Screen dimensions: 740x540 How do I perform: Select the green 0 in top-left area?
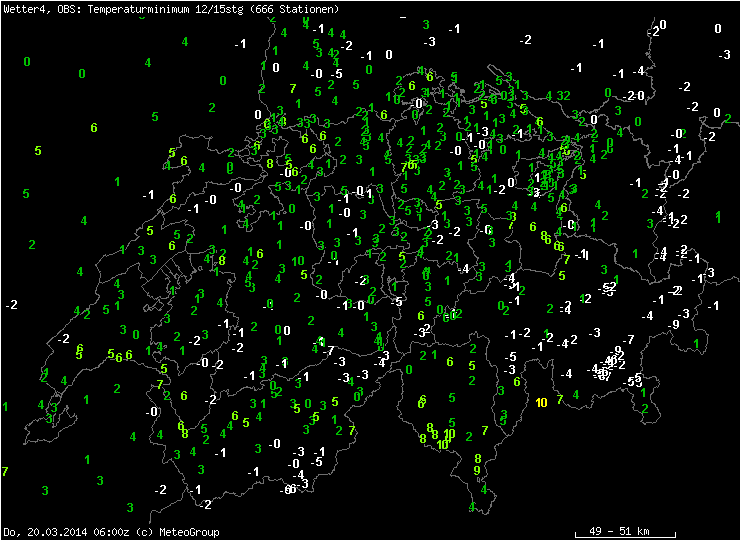tap(26, 62)
